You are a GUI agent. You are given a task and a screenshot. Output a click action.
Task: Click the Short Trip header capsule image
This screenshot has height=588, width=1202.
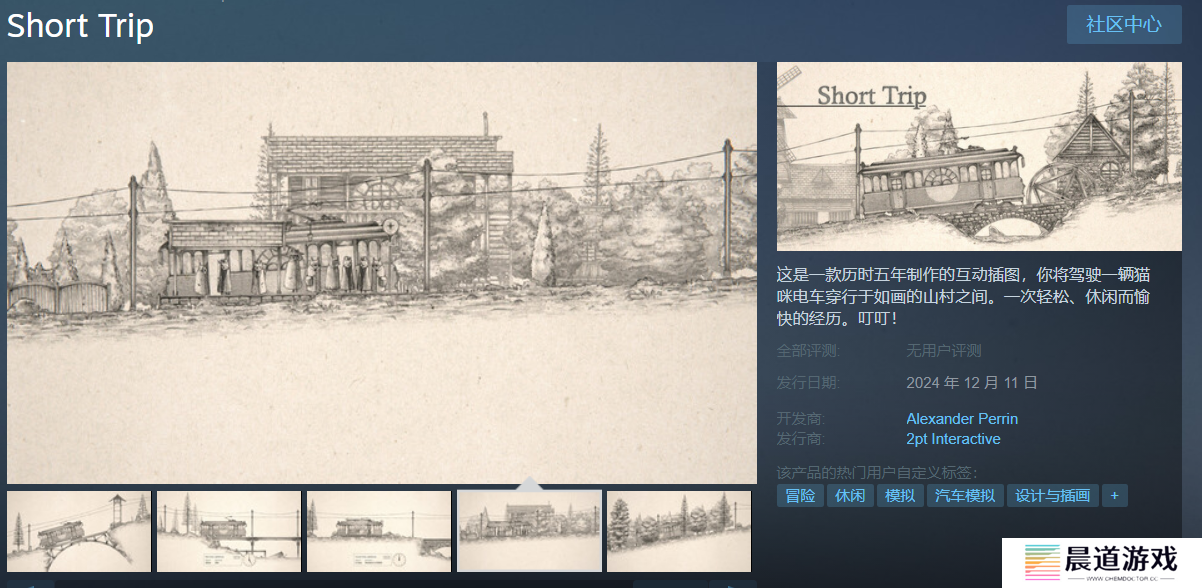979,156
